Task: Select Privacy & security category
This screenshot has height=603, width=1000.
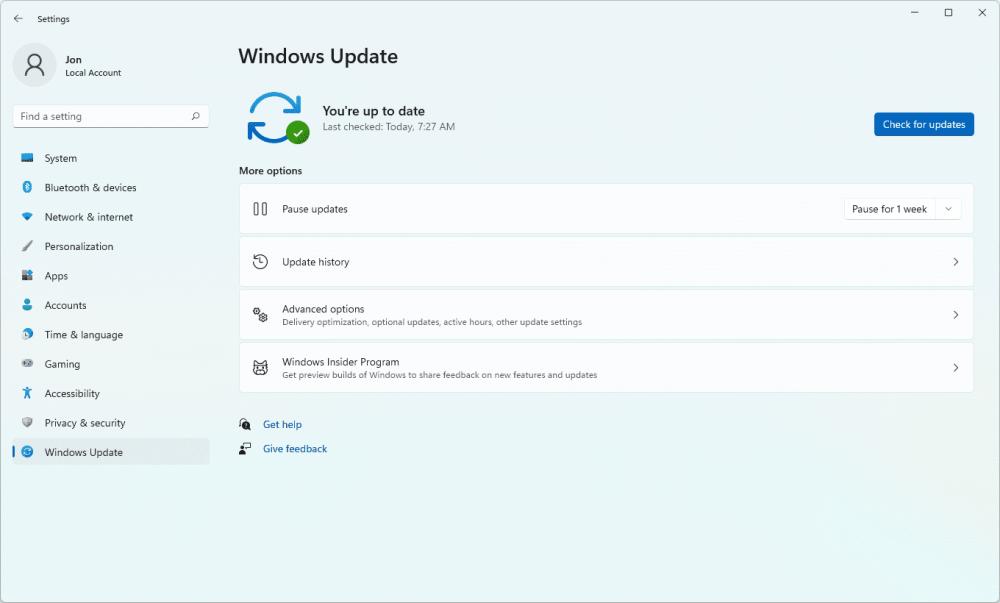Action: (x=111, y=423)
